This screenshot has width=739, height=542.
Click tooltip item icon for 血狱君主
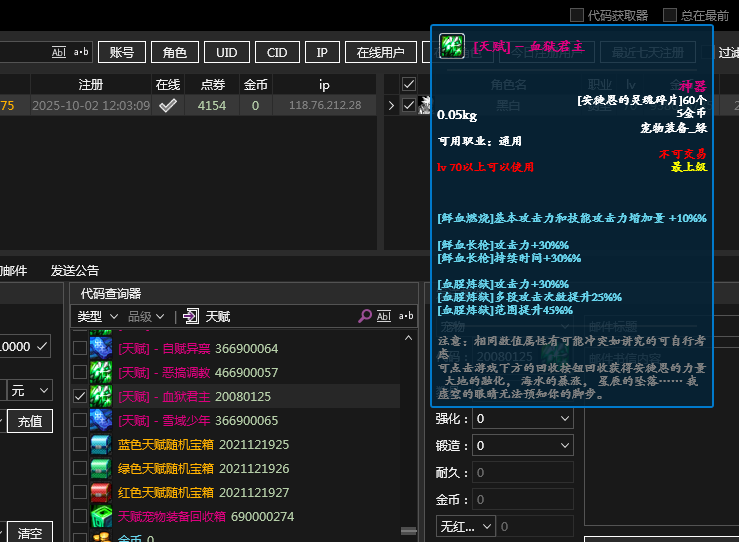tap(452, 46)
